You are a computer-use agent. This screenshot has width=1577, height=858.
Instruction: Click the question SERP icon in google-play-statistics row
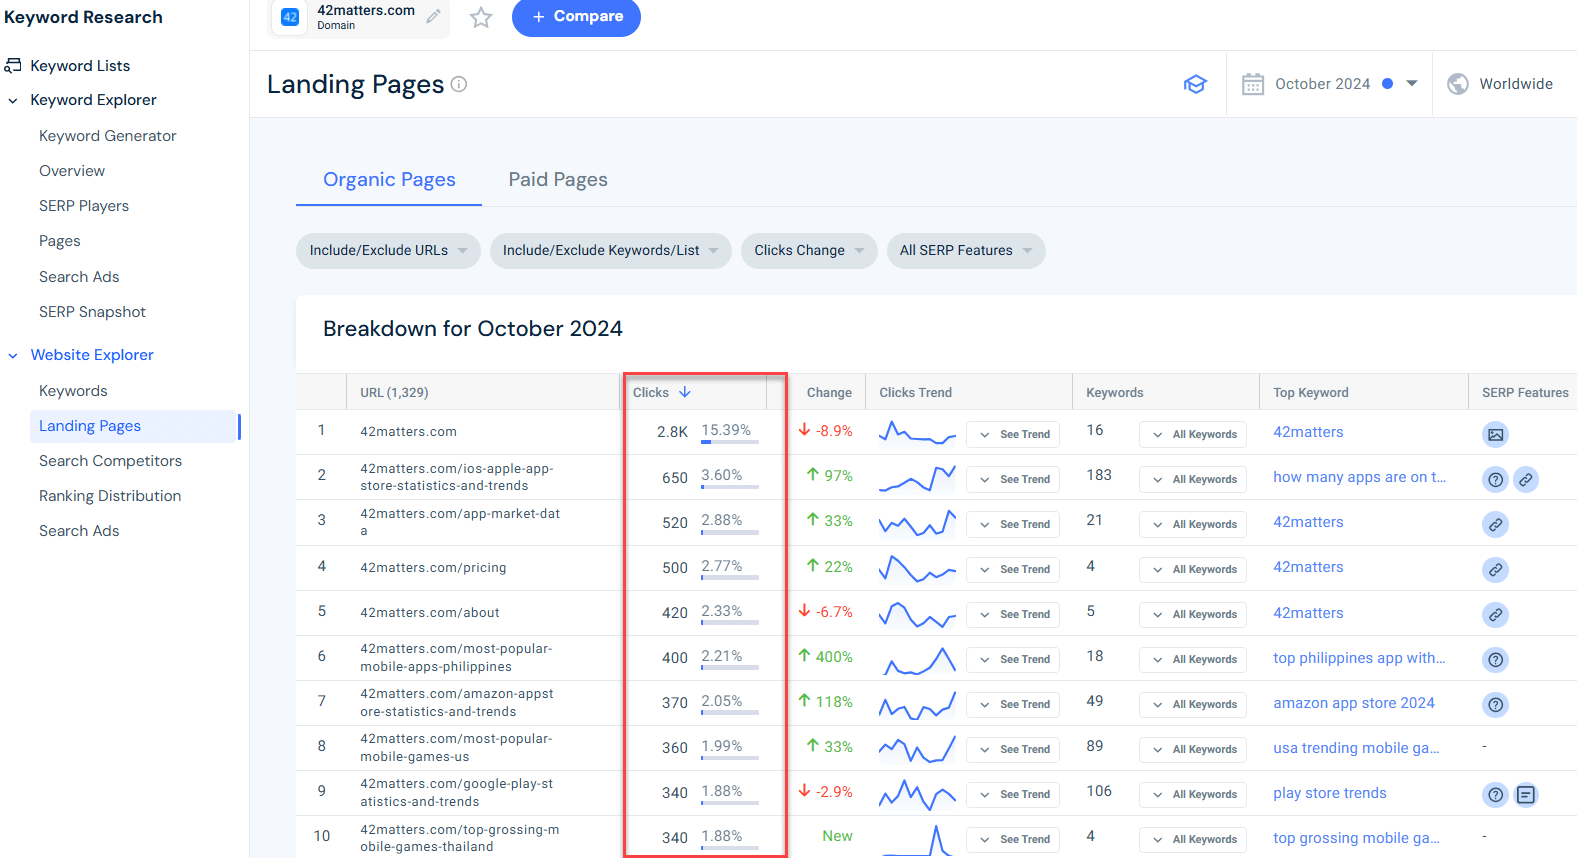1495,794
